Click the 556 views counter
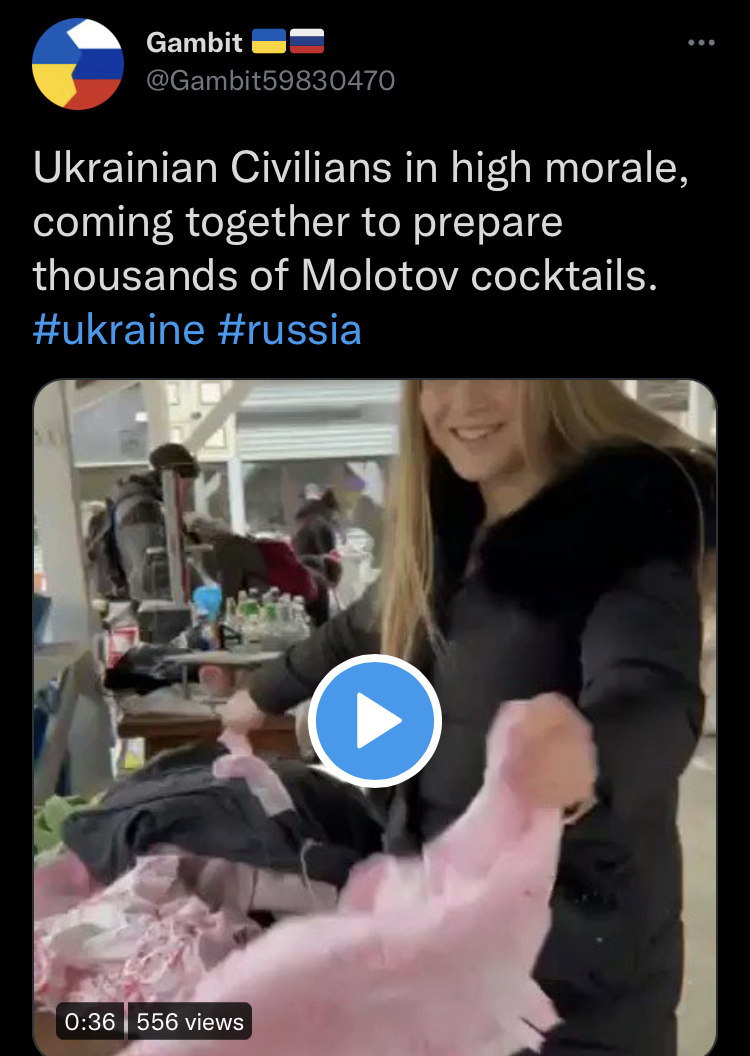Image resolution: width=750 pixels, height=1056 pixels. [x=190, y=1022]
